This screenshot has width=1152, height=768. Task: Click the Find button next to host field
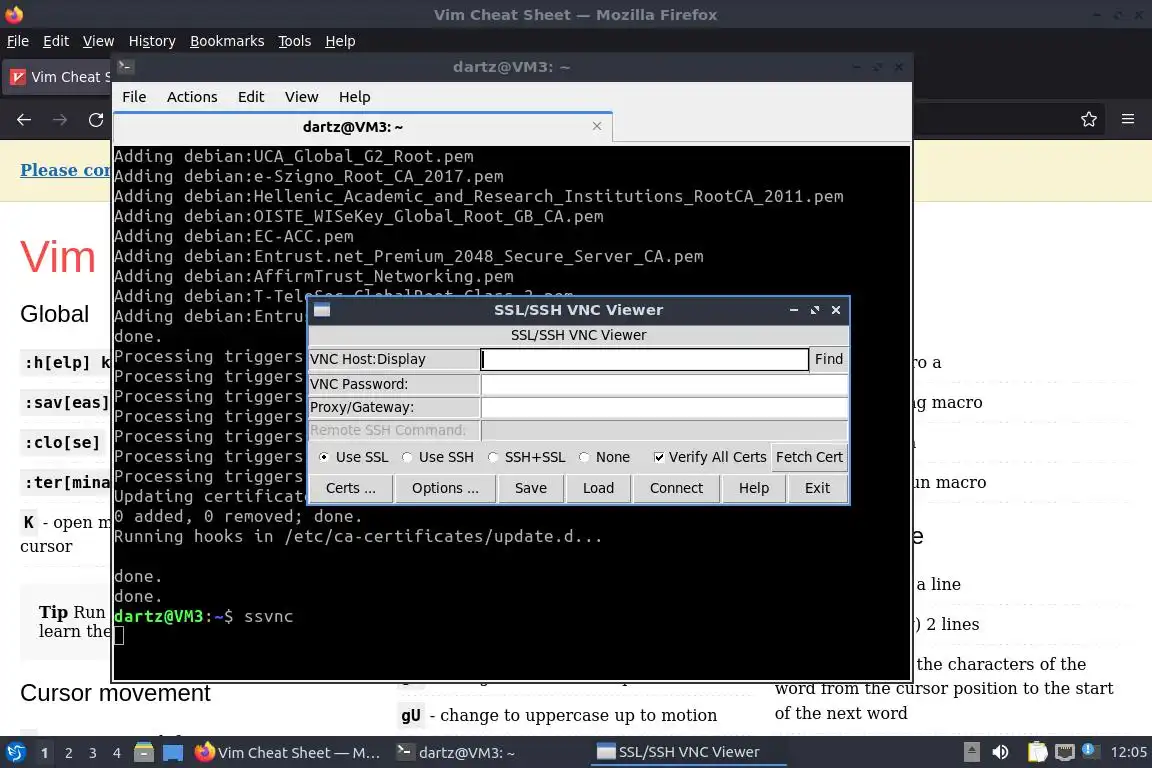point(829,359)
